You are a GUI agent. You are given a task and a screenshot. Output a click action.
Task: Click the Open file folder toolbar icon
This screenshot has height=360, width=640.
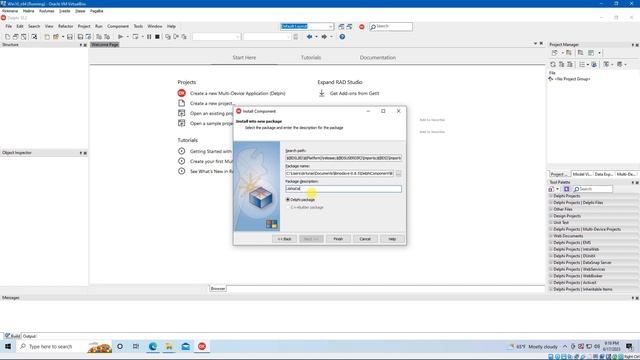pyautogui.click(x=56, y=37)
